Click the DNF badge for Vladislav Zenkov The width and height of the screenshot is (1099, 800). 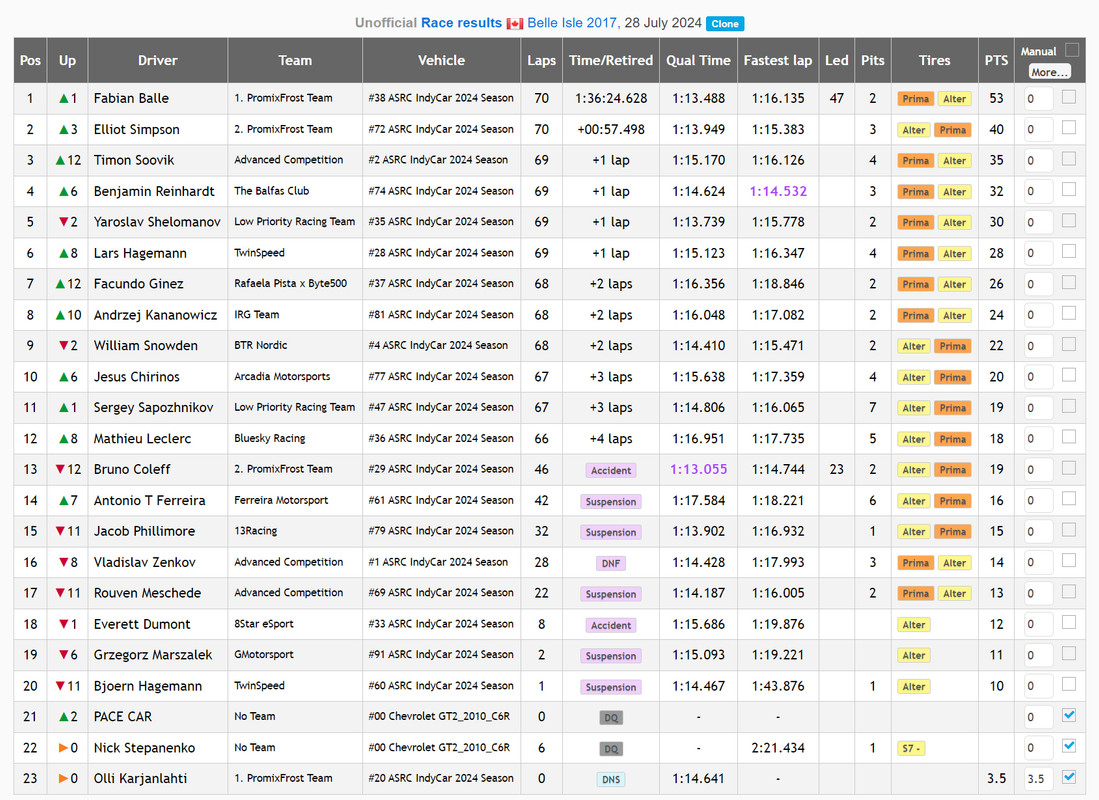pyautogui.click(x=610, y=563)
